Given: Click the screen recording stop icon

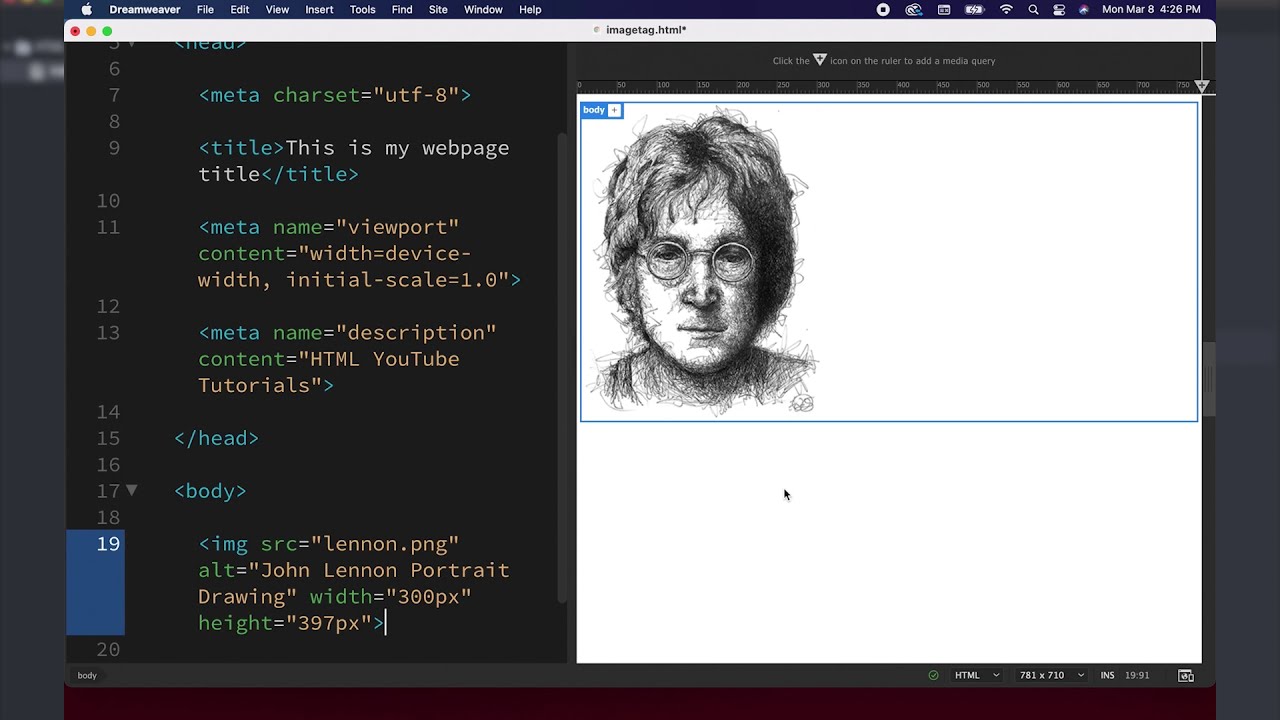Looking at the screenshot, I should click(883, 9).
